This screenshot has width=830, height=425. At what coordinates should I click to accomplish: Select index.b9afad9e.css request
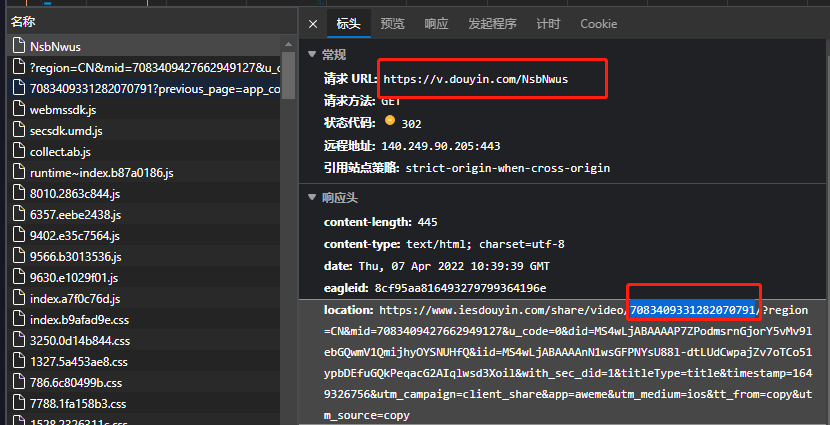(x=144, y=320)
